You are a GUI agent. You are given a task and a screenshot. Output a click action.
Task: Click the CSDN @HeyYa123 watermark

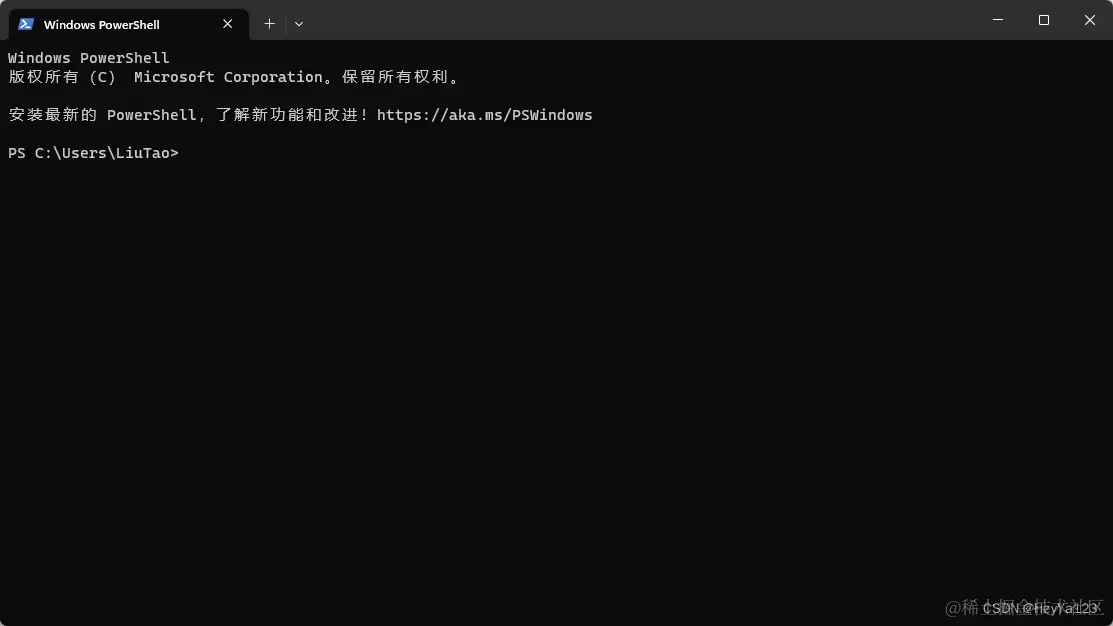[1029, 608]
